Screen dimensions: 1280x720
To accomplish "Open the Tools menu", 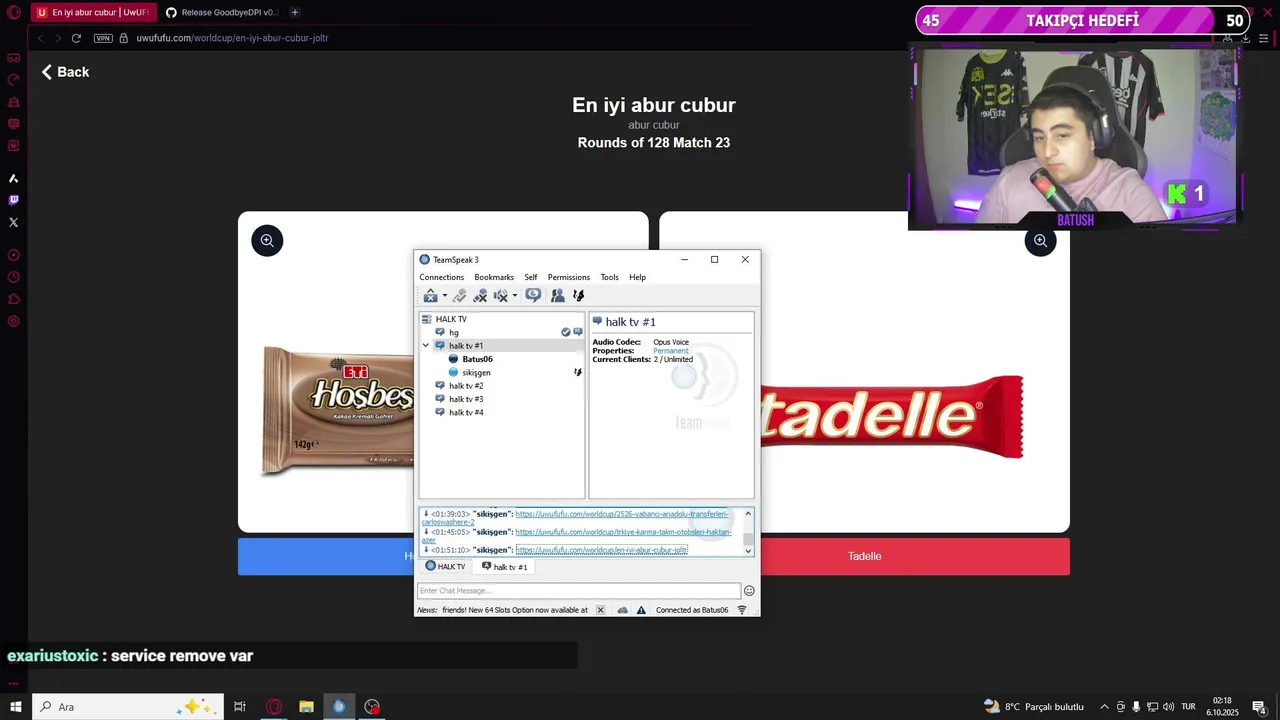I will [x=609, y=277].
